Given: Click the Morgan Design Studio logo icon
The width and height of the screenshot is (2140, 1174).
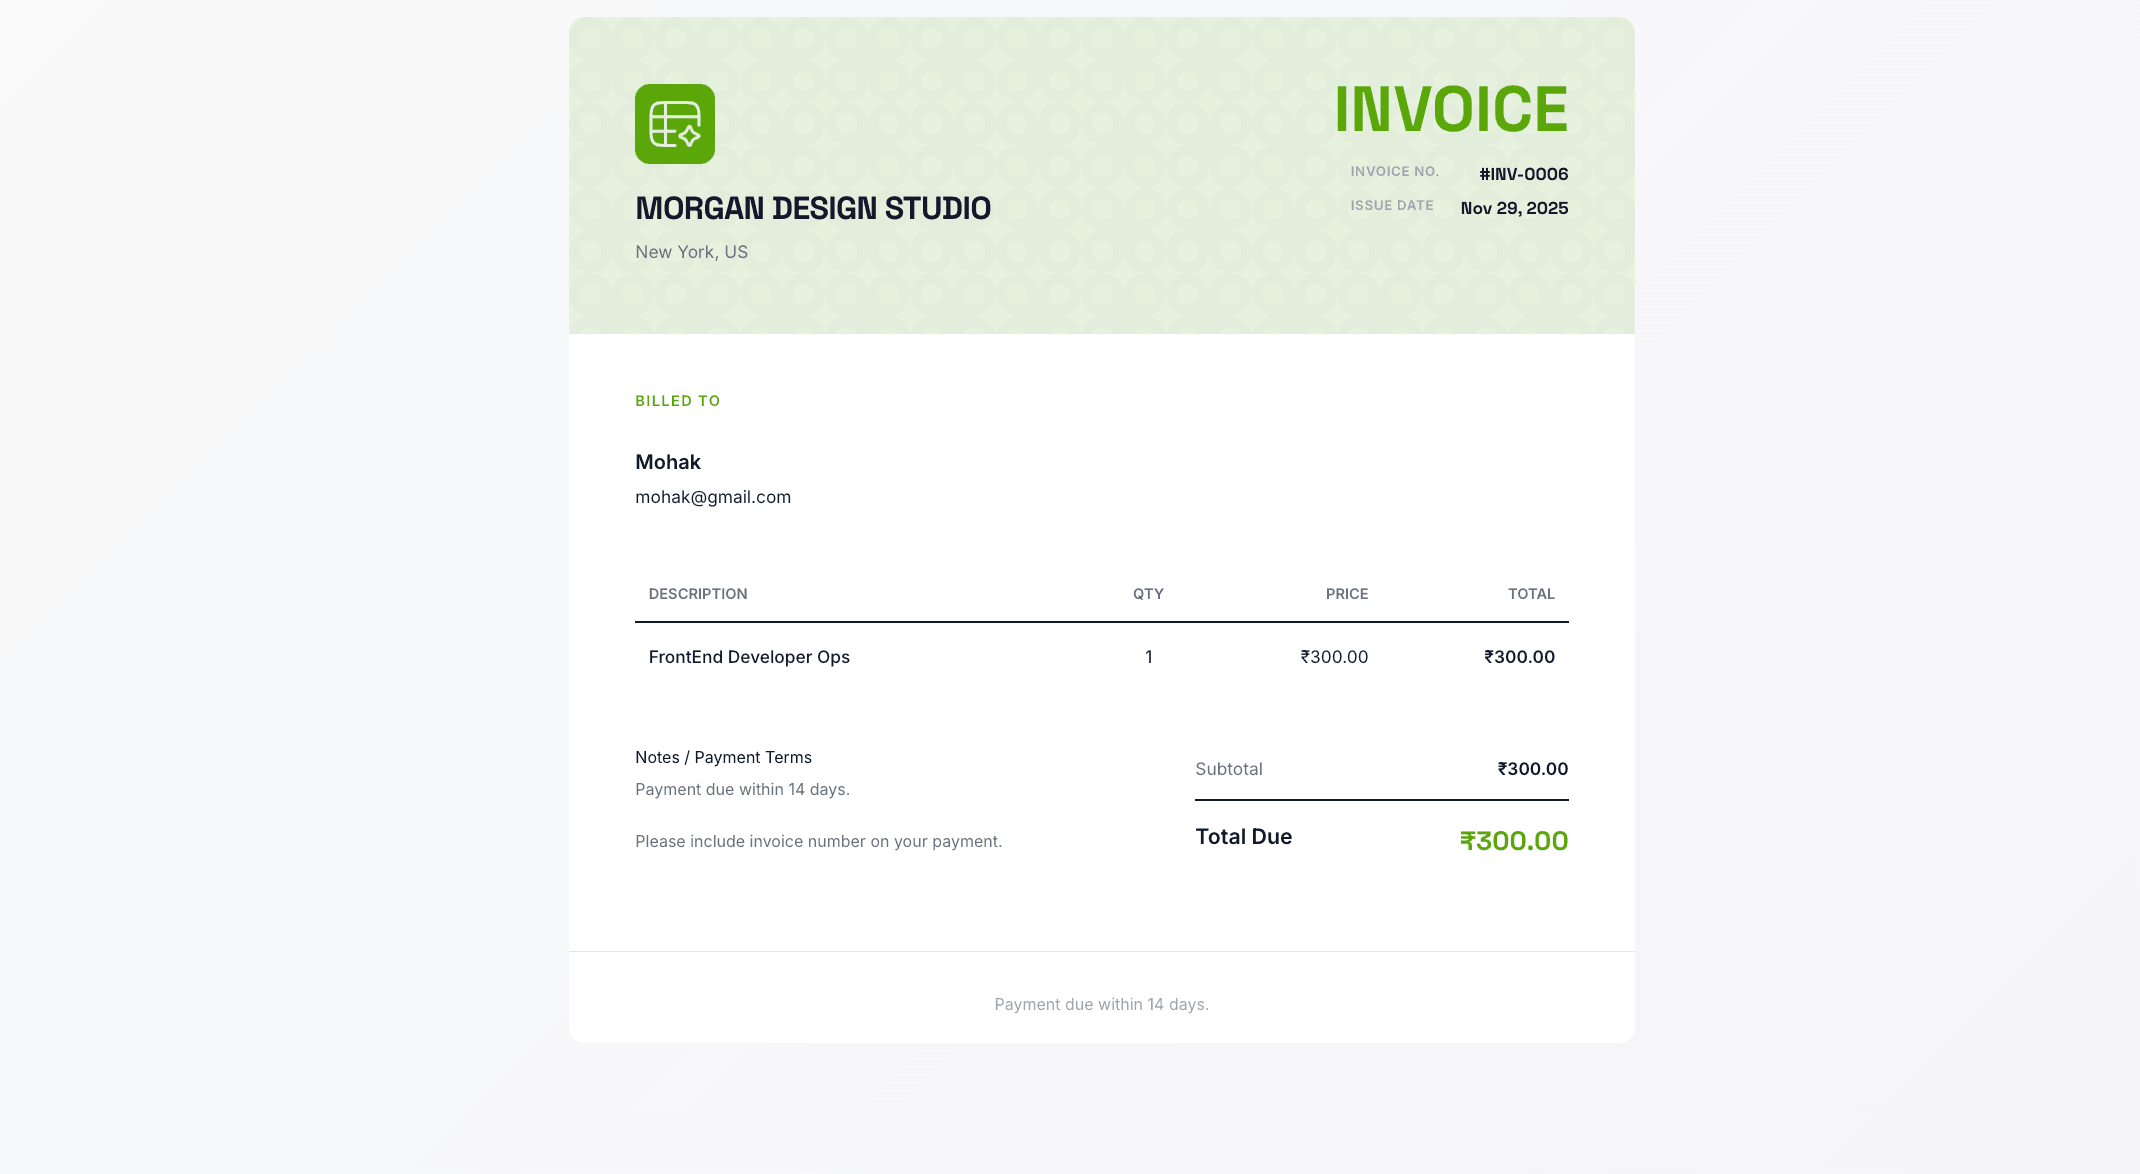Looking at the screenshot, I should [x=674, y=123].
